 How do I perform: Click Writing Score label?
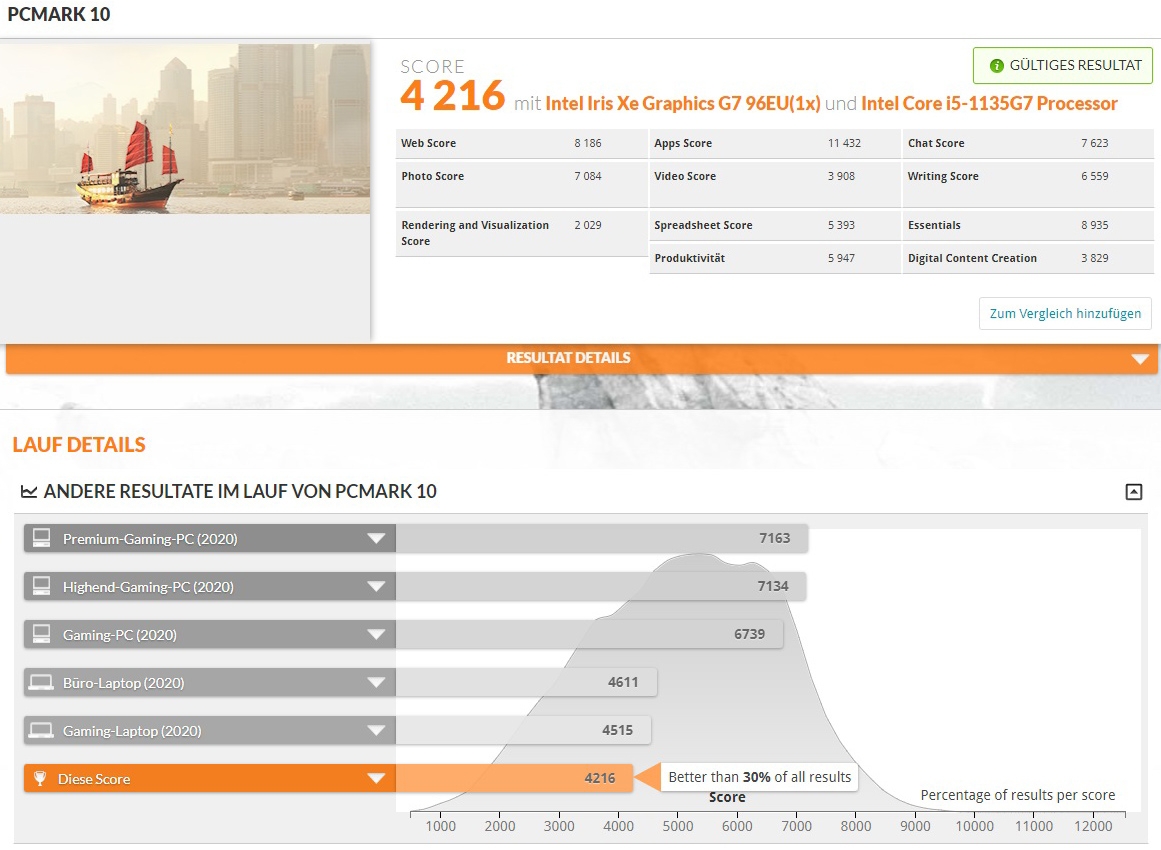tap(943, 176)
